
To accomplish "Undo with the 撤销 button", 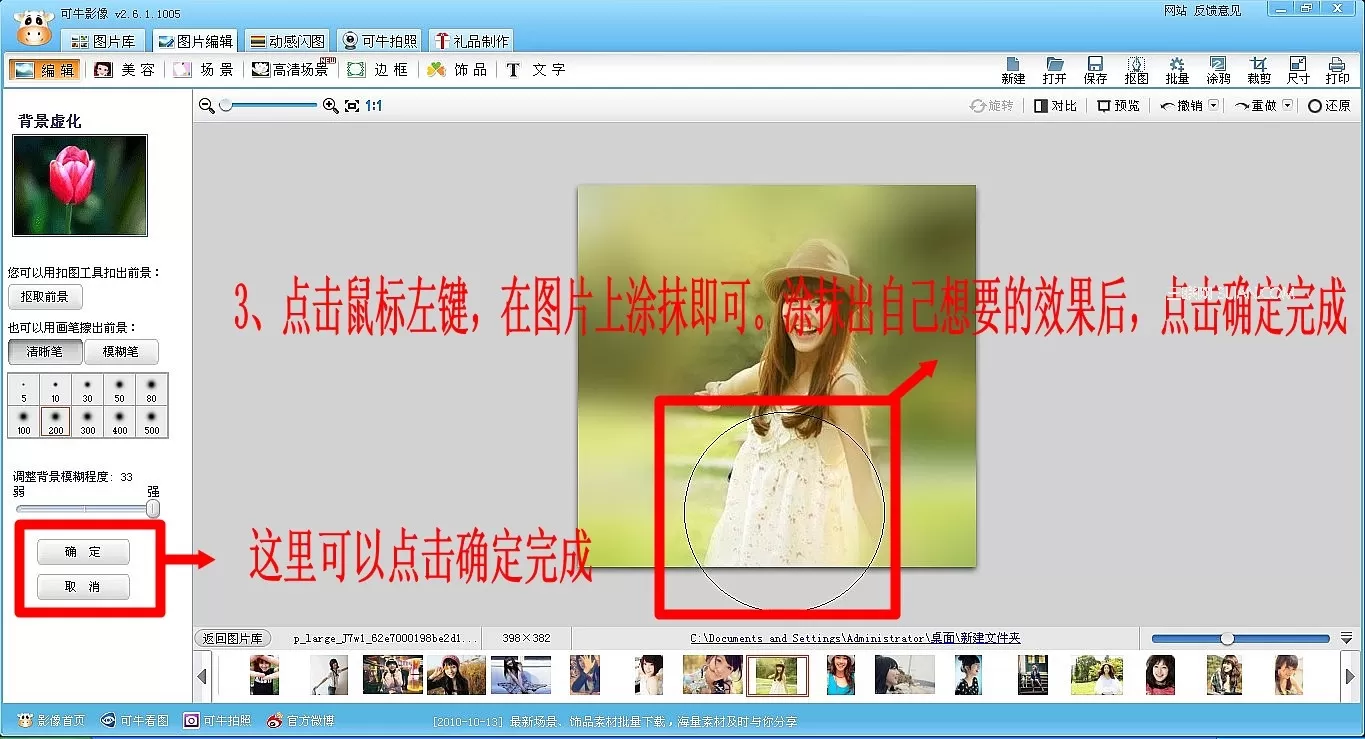I will click(x=1182, y=105).
